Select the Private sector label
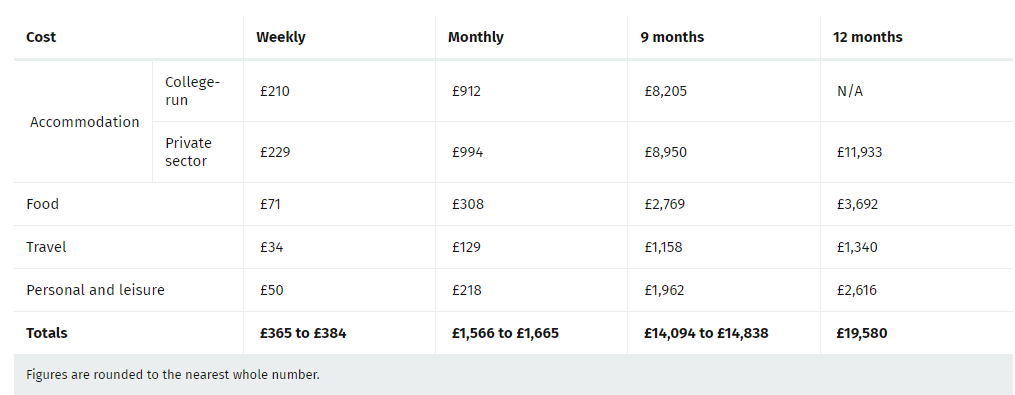The width and height of the screenshot is (1015, 395). (x=188, y=152)
